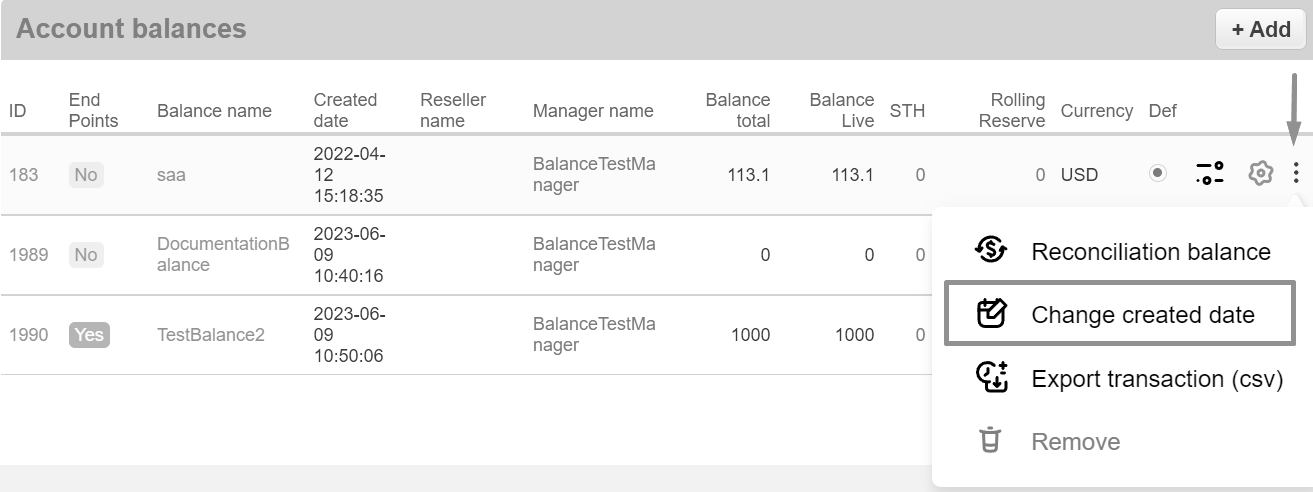The width and height of the screenshot is (1313, 492).
Task: Toggle the No End Points badge for saa
Action: point(86,175)
